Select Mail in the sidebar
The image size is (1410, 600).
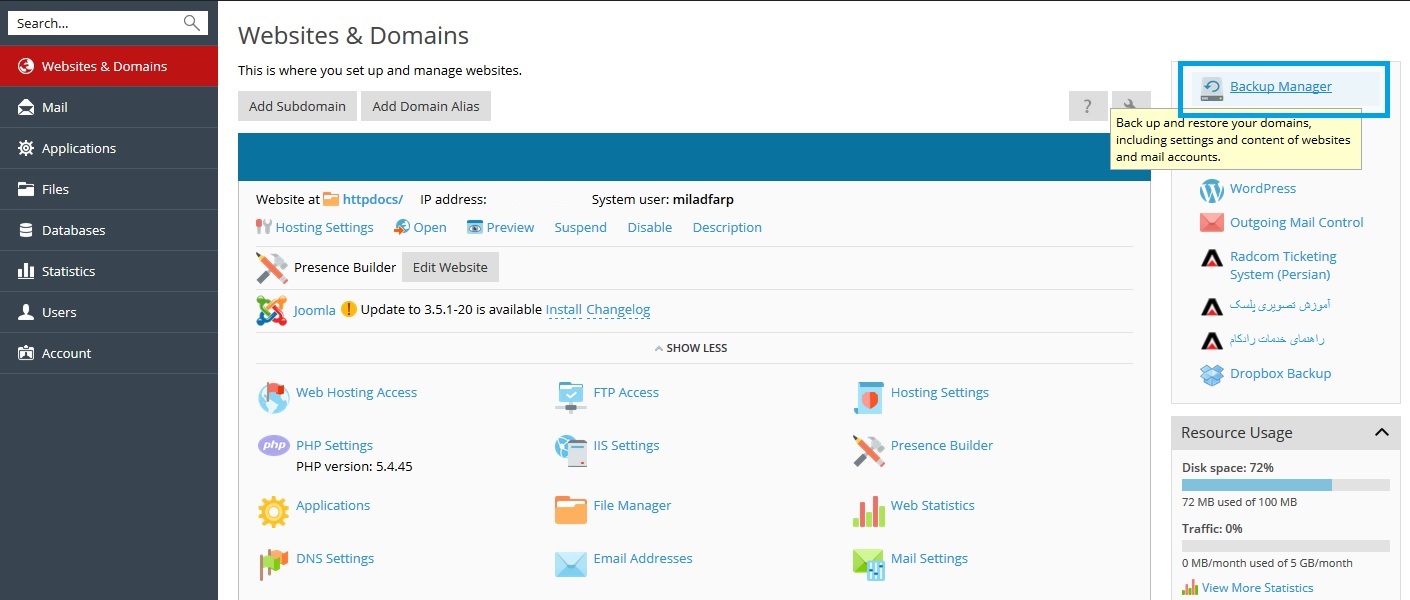click(55, 107)
